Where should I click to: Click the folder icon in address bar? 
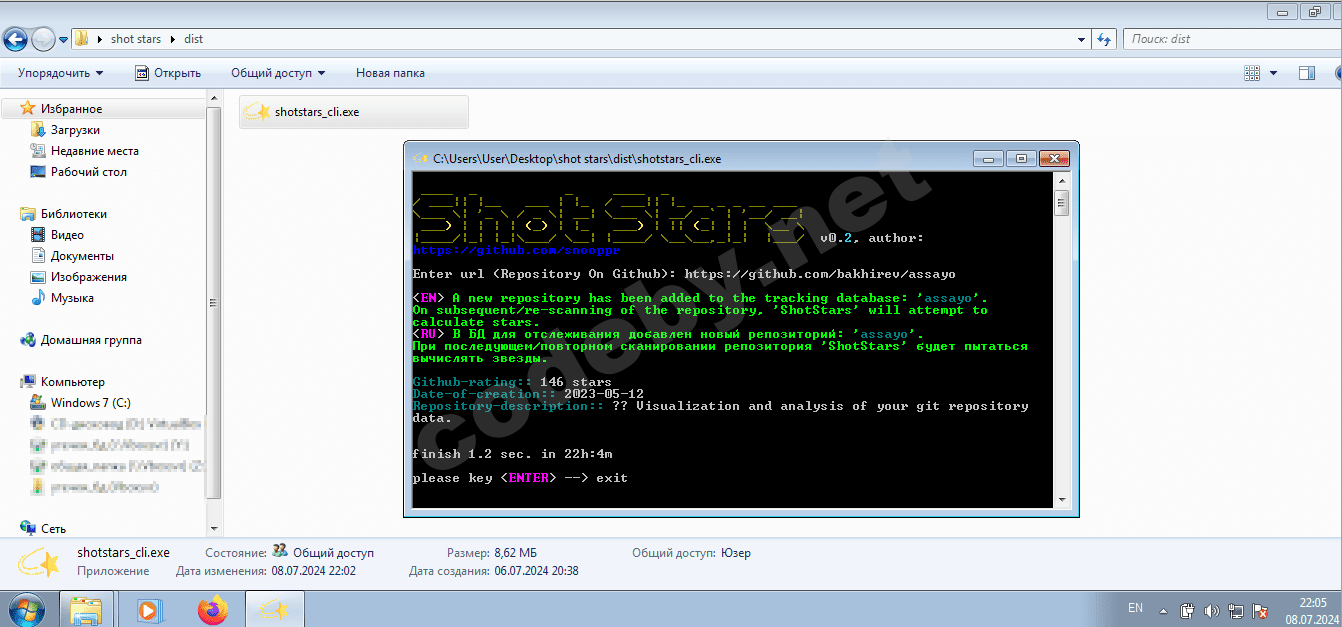82,39
